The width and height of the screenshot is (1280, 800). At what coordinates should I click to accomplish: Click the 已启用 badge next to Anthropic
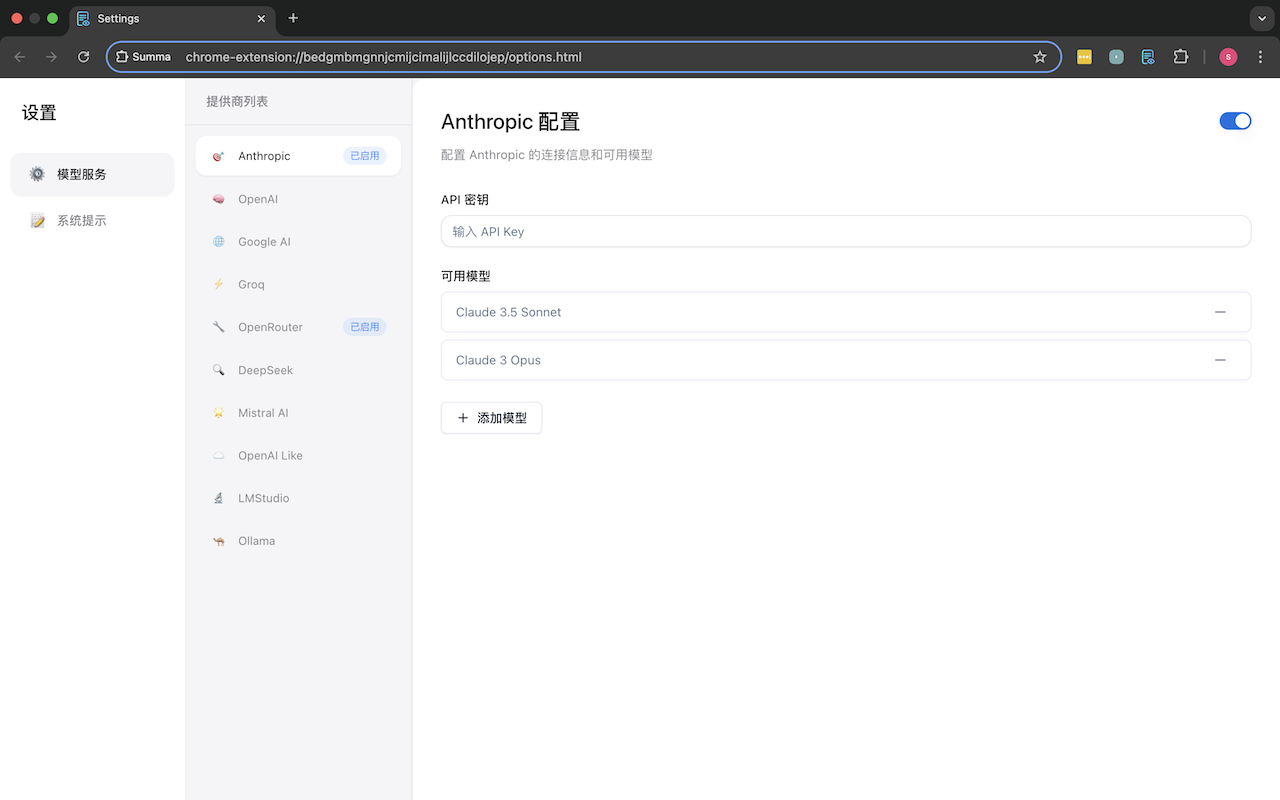365,156
